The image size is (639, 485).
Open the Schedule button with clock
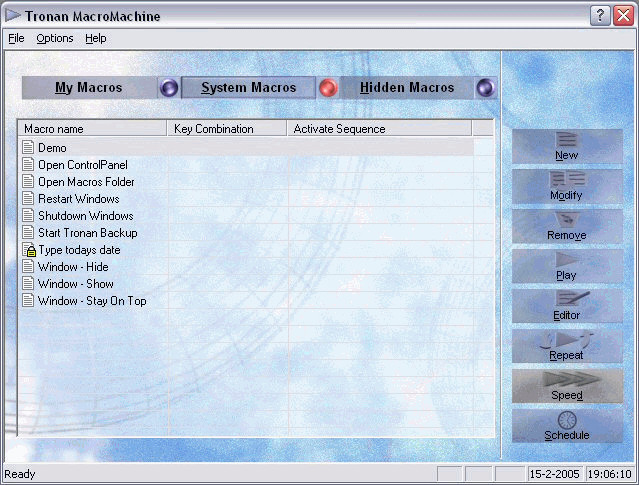pyautogui.click(x=567, y=426)
